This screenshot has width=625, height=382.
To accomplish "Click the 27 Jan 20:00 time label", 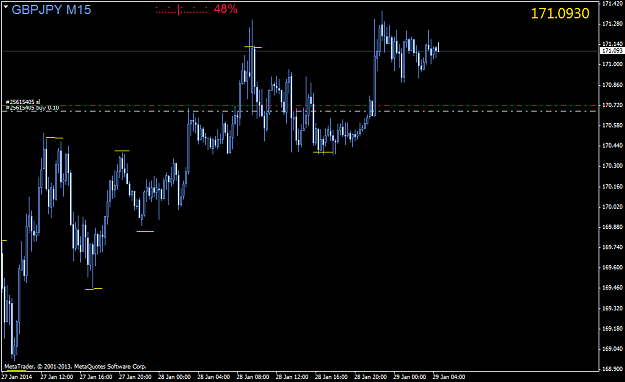I will (135, 377).
